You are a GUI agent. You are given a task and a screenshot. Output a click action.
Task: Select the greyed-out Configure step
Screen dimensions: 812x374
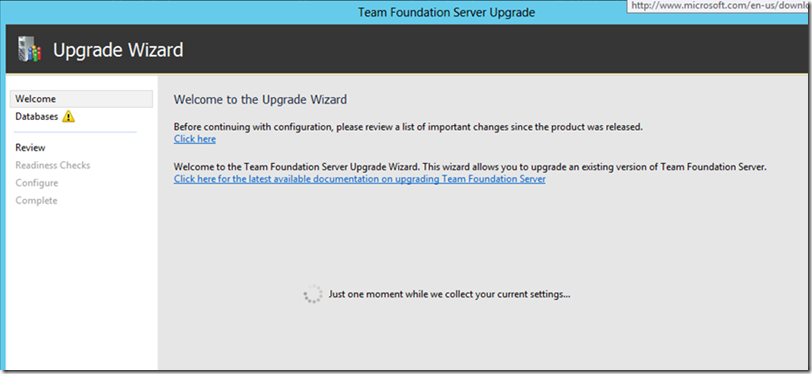pos(37,183)
